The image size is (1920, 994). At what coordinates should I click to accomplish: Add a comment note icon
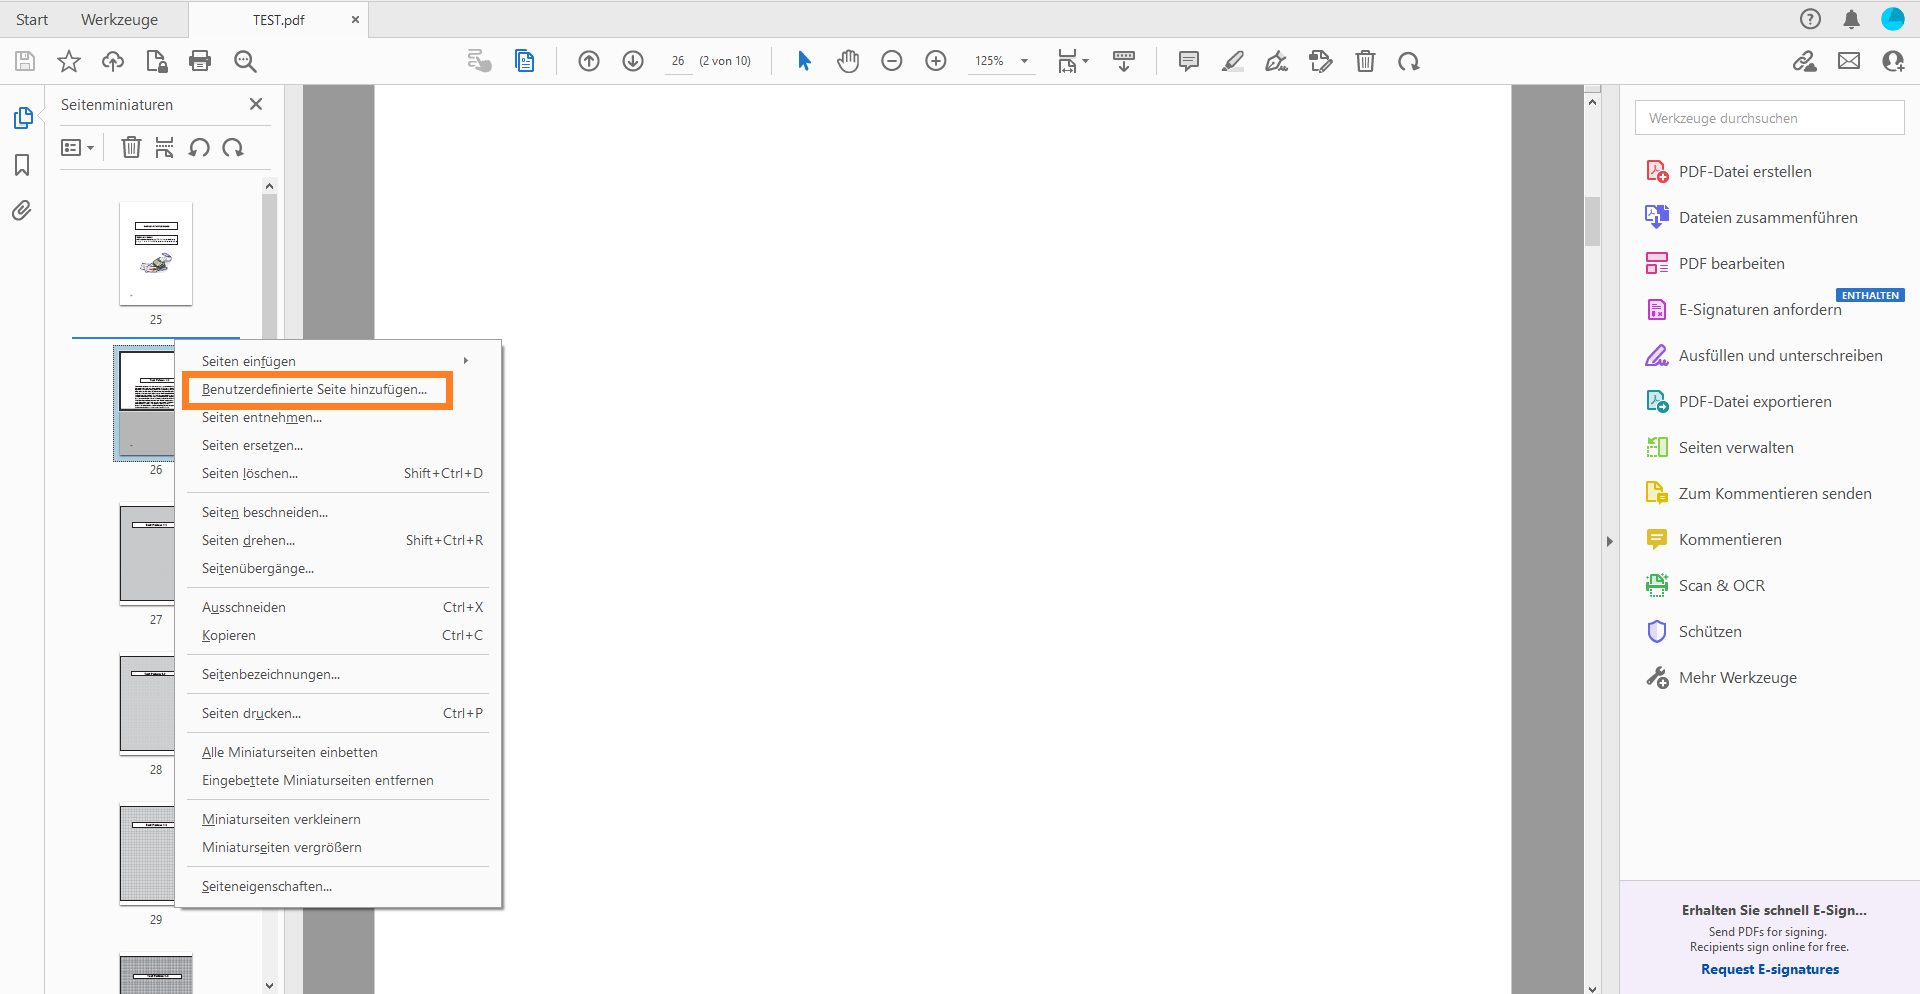(x=1189, y=61)
